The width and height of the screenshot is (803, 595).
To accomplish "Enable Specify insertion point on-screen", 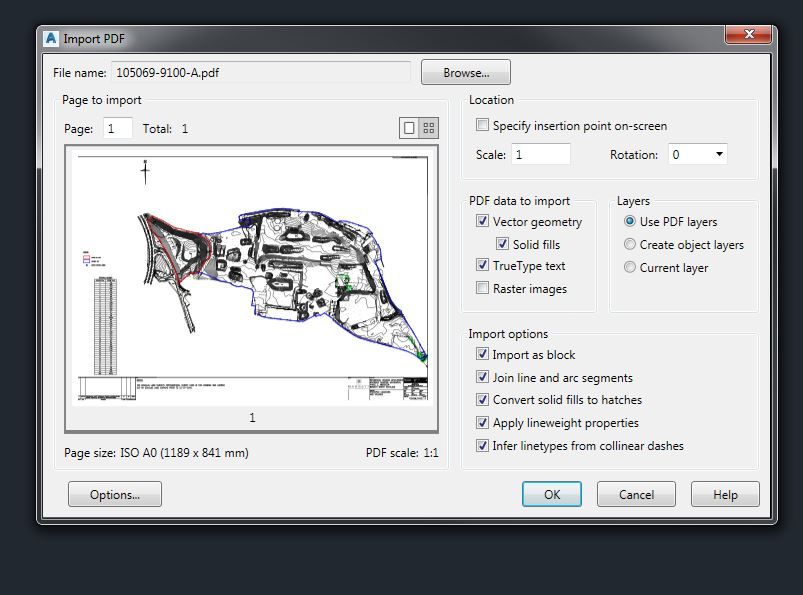I will coord(483,126).
